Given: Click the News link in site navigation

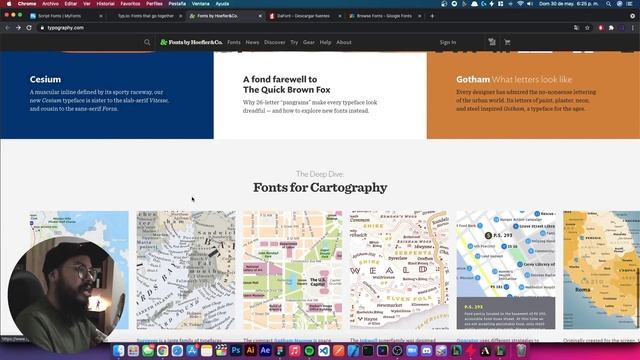Looking at the screenshot, I should click(x=252, y=42).
